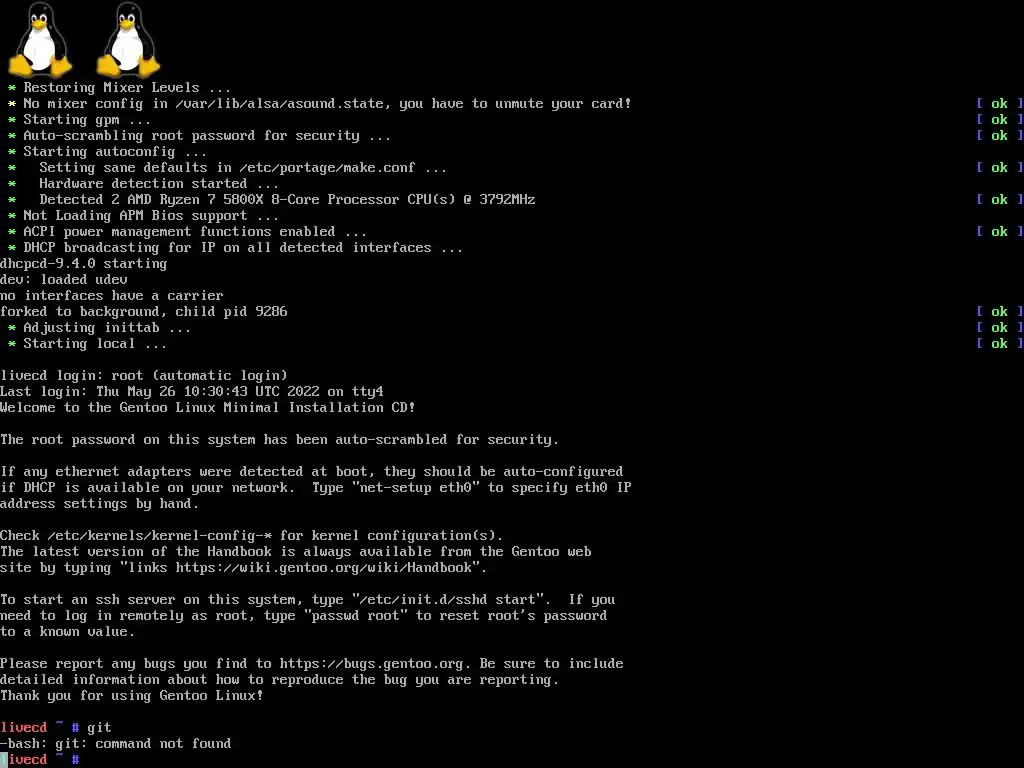The width and height of the screenshot is (1024, 768).
Task: Click the Gentoo Handbook wiki URL
Action: coord(323,568)
